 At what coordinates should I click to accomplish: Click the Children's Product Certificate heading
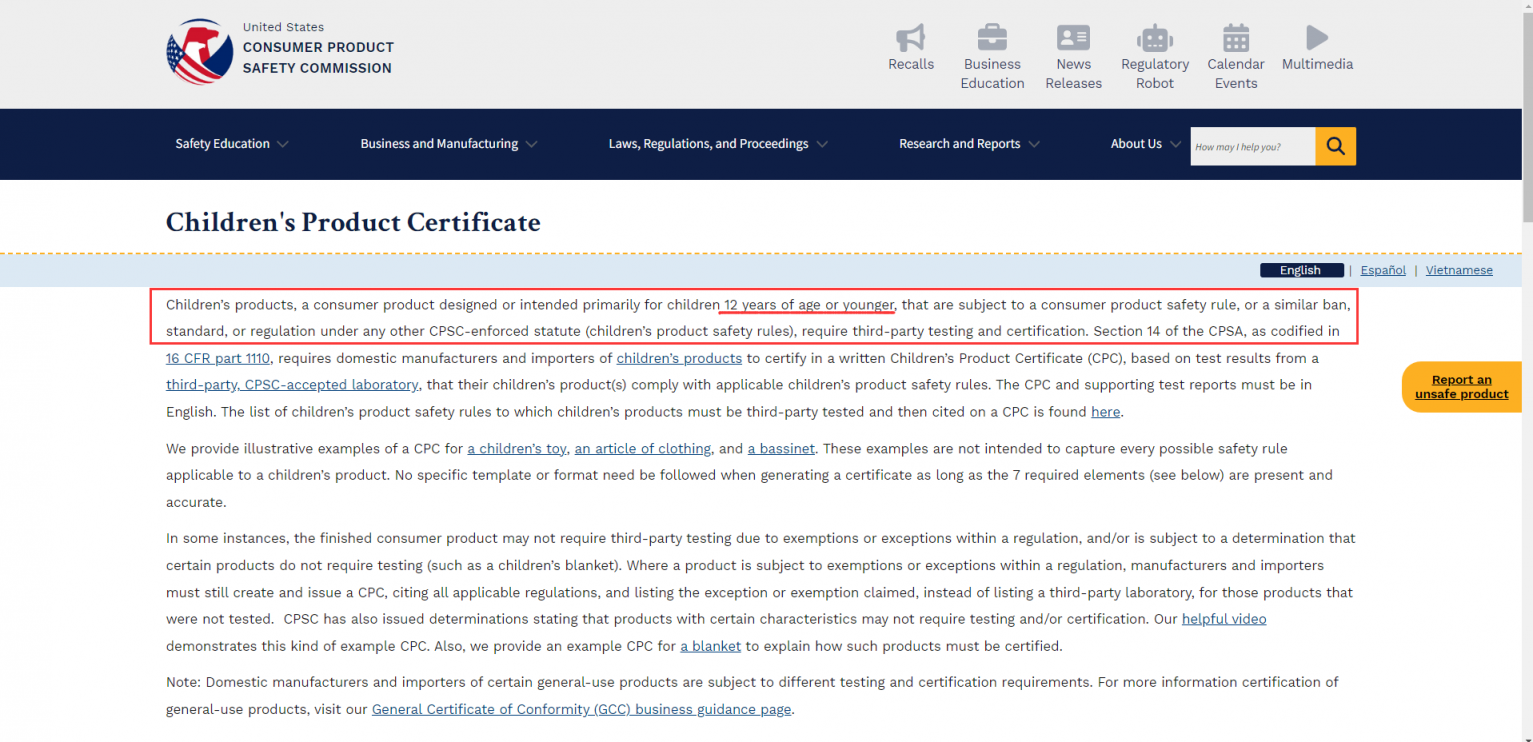[x=353, y=222]
